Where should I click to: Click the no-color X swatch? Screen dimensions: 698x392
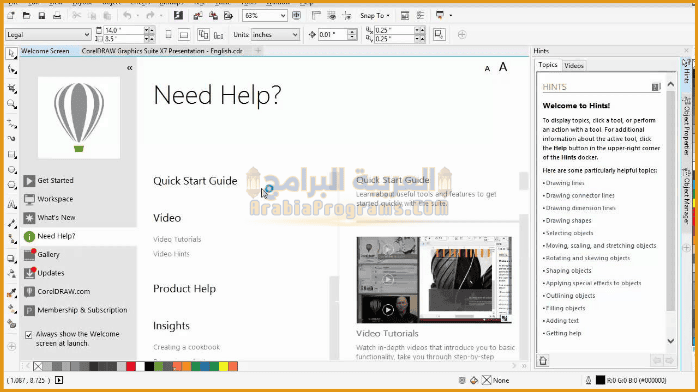click(38, 366)
